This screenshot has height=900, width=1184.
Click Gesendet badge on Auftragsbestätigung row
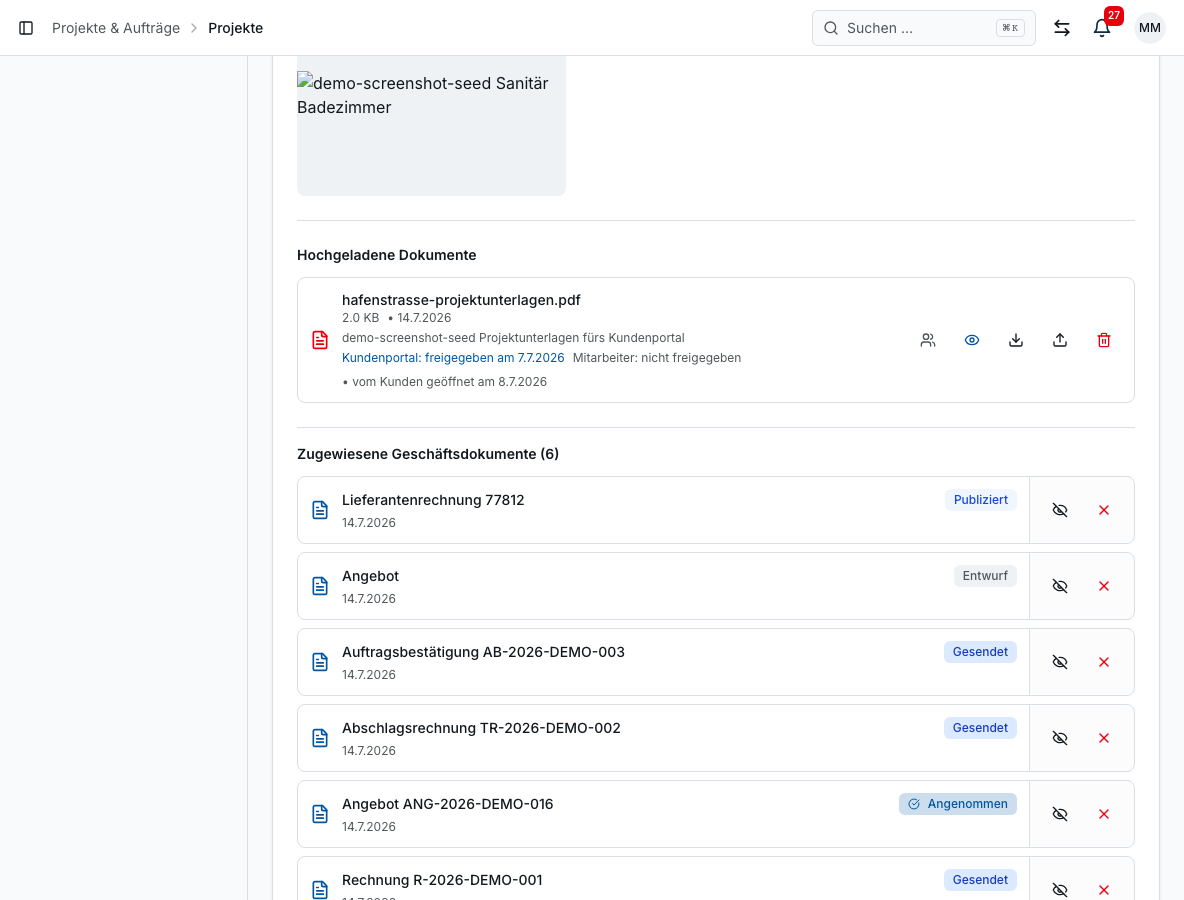(x=979, y=652)
